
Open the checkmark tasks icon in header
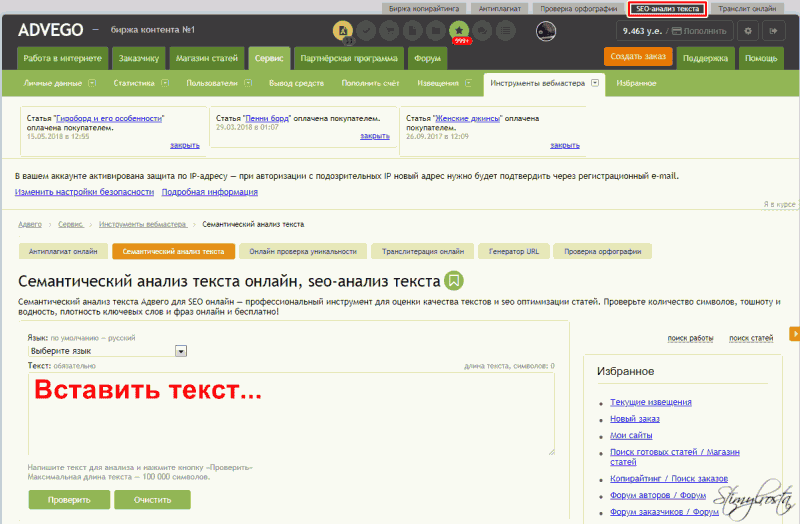366,31
